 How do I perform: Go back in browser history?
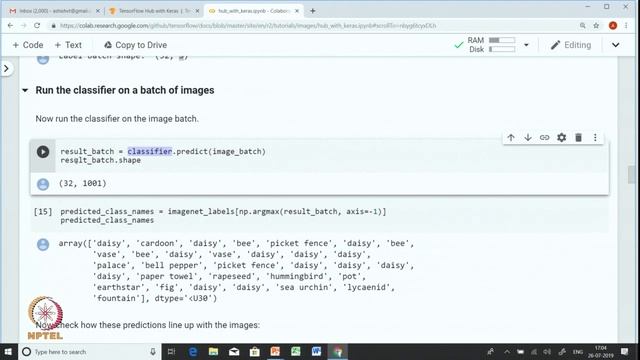click(x=10, y=25)
